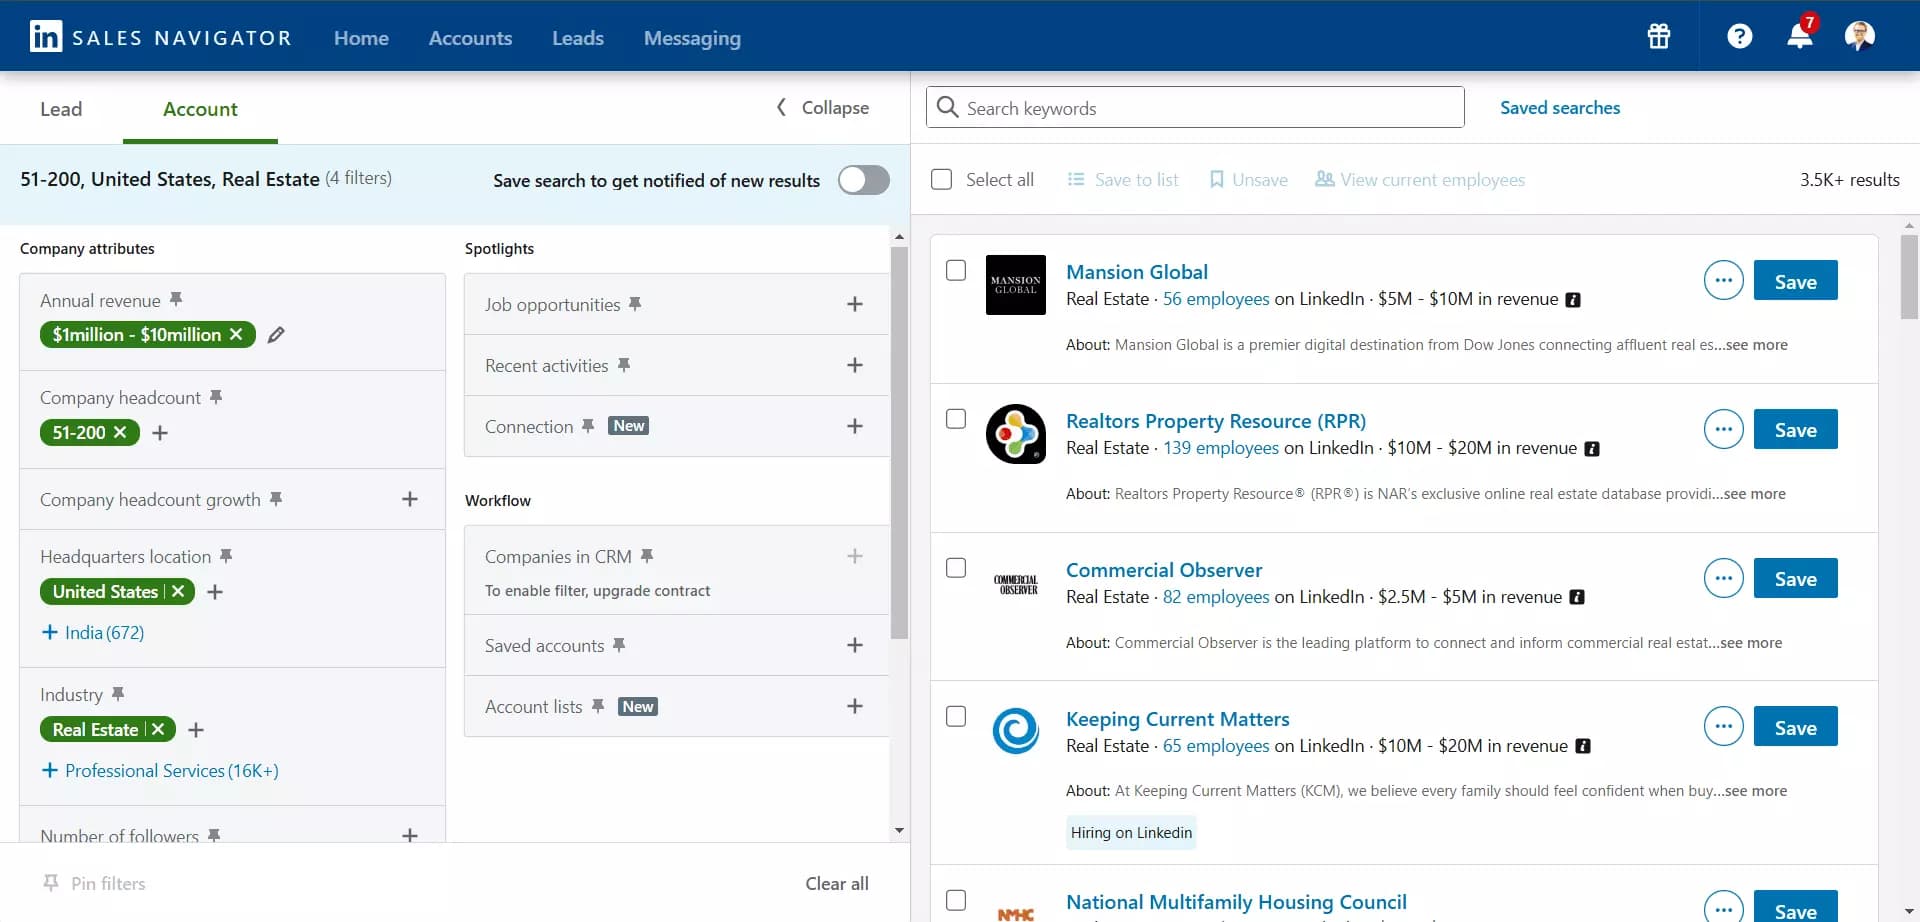This screenshot has width=1920, height=922.
Task: Expand Saved accounts filter
Action: coord(855,645)
